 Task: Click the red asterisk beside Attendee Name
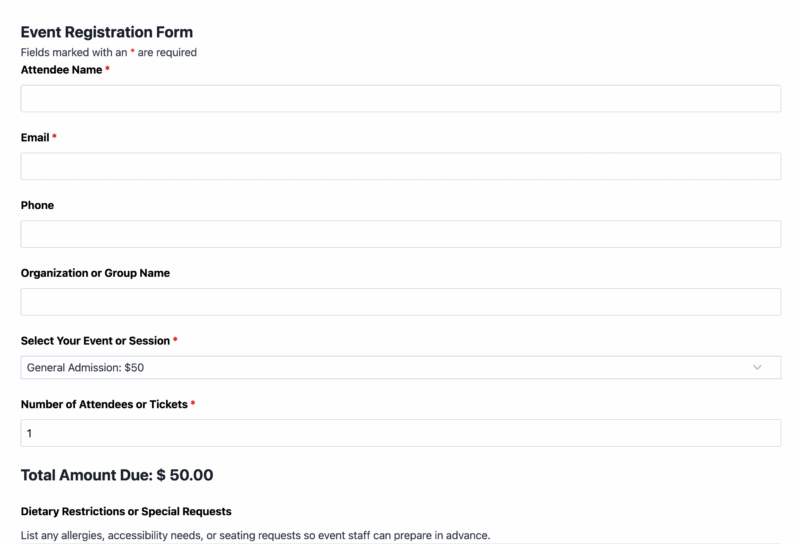pyautogui.click(x=108, y=68)
